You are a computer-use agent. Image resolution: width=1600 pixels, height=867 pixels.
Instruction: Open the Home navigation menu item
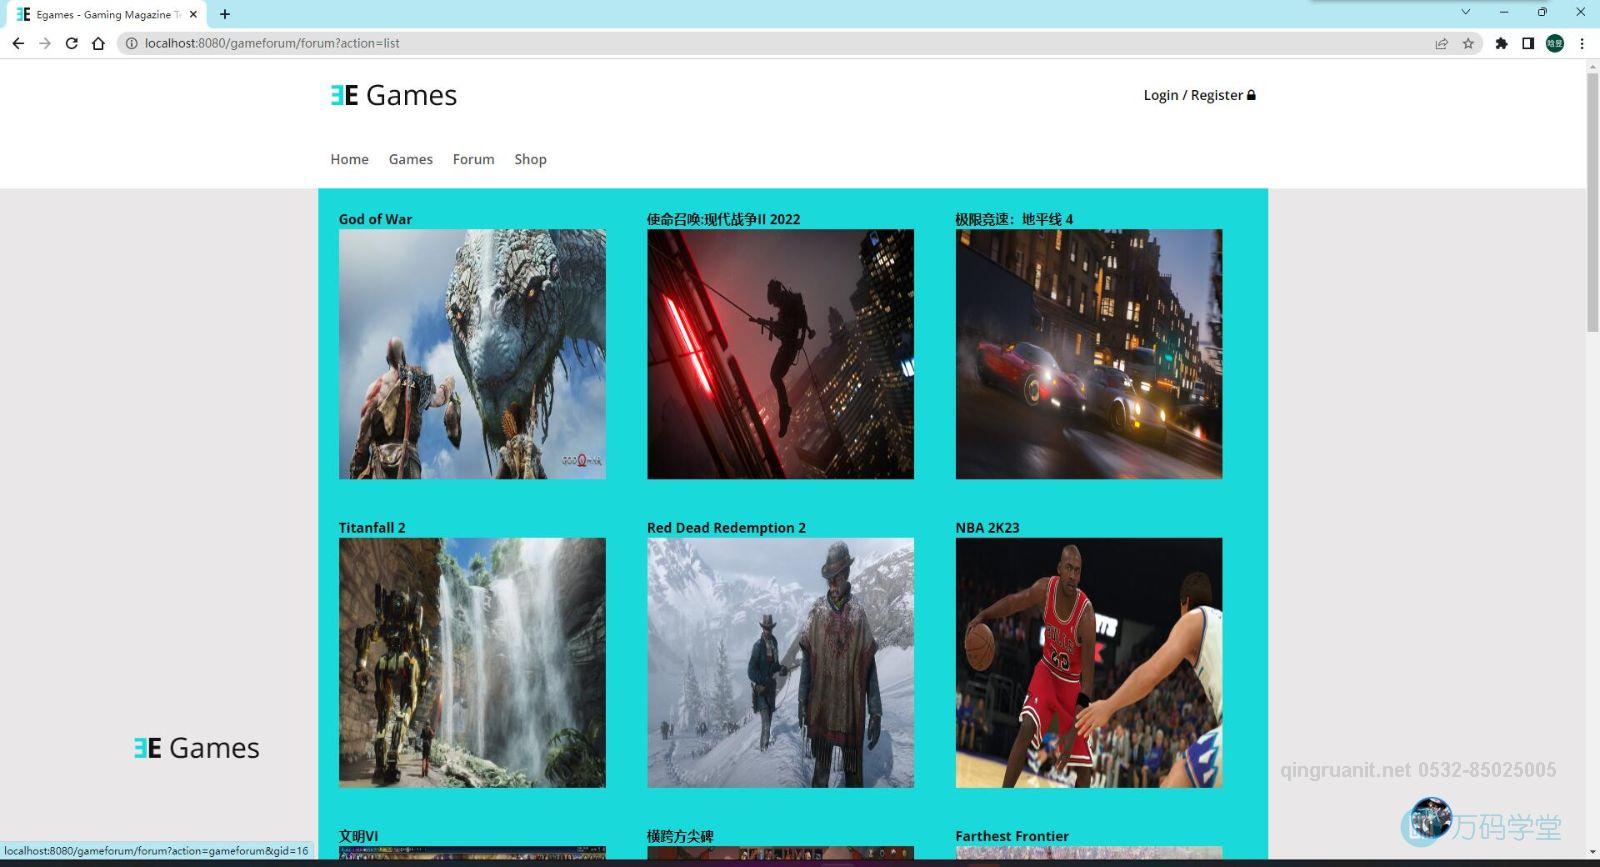pyautogui.click(x=349, y=159)
